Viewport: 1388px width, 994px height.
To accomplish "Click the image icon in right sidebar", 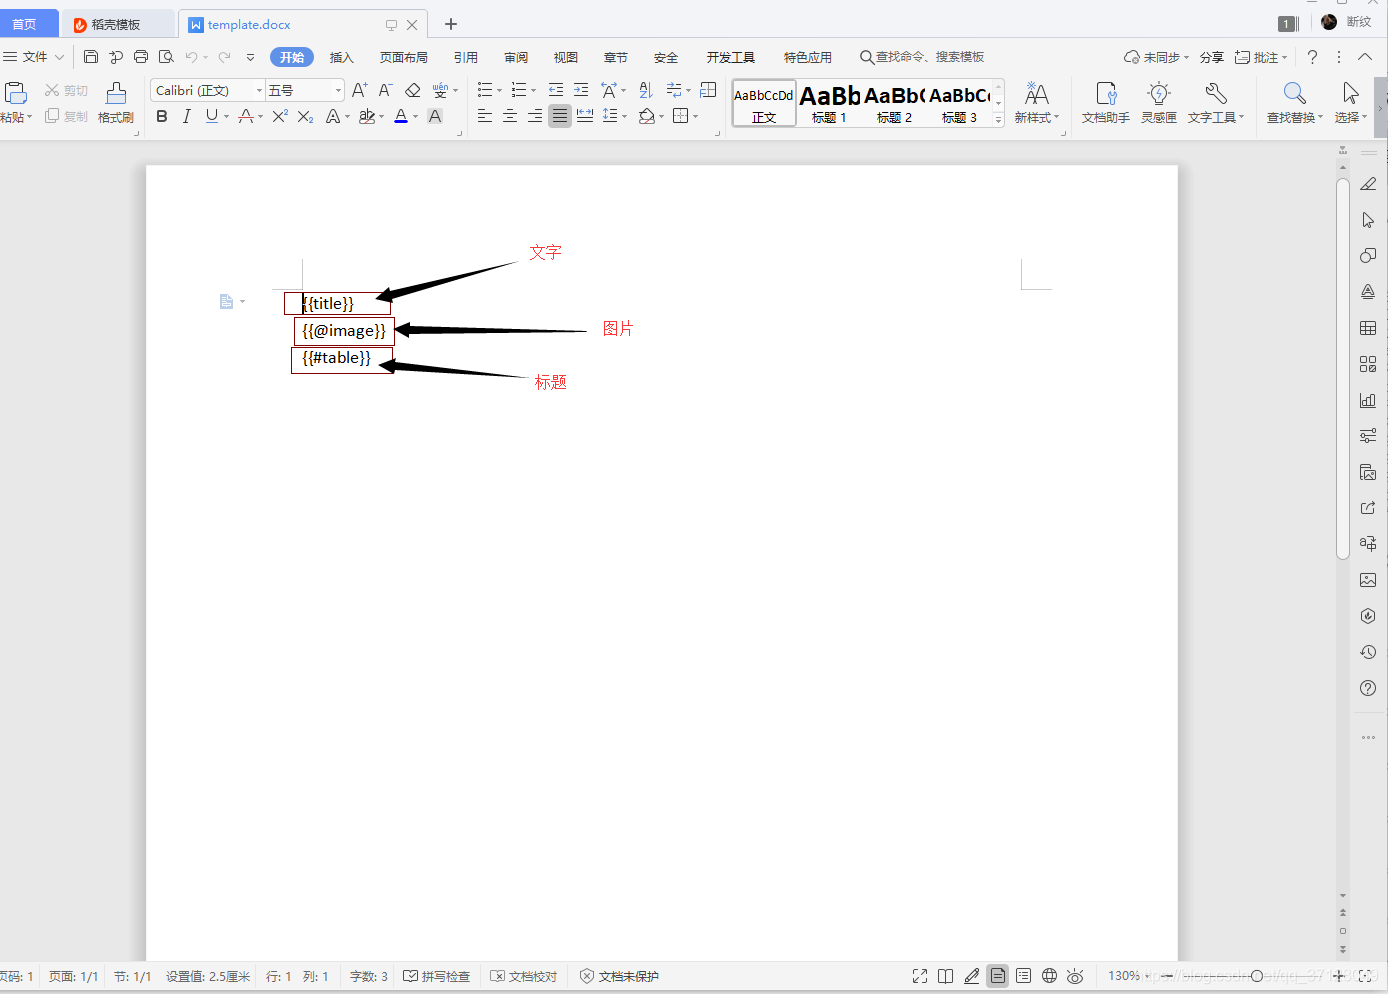I will coord(1368,580).
